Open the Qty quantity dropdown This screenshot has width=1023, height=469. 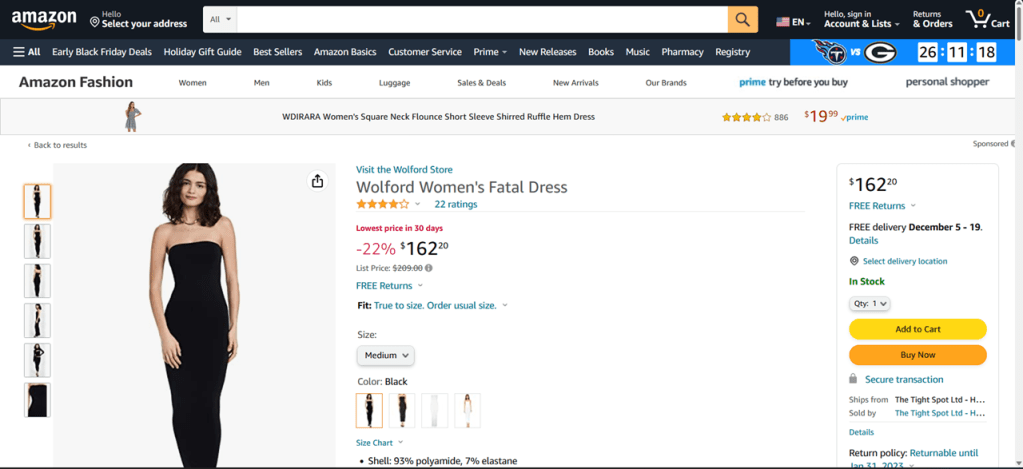869,303
